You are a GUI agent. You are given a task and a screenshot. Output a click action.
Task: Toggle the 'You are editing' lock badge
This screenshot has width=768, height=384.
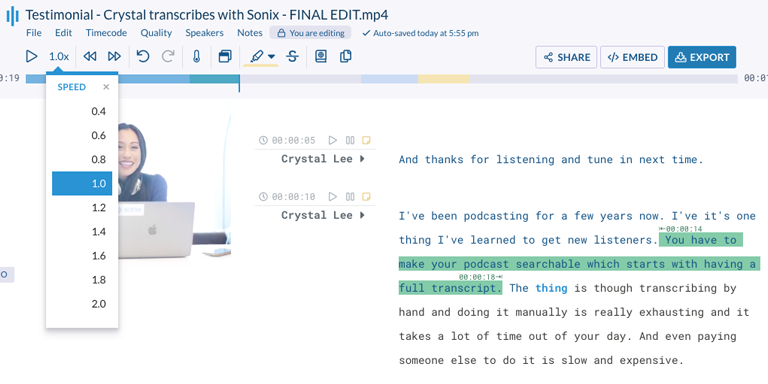point(311,33)
